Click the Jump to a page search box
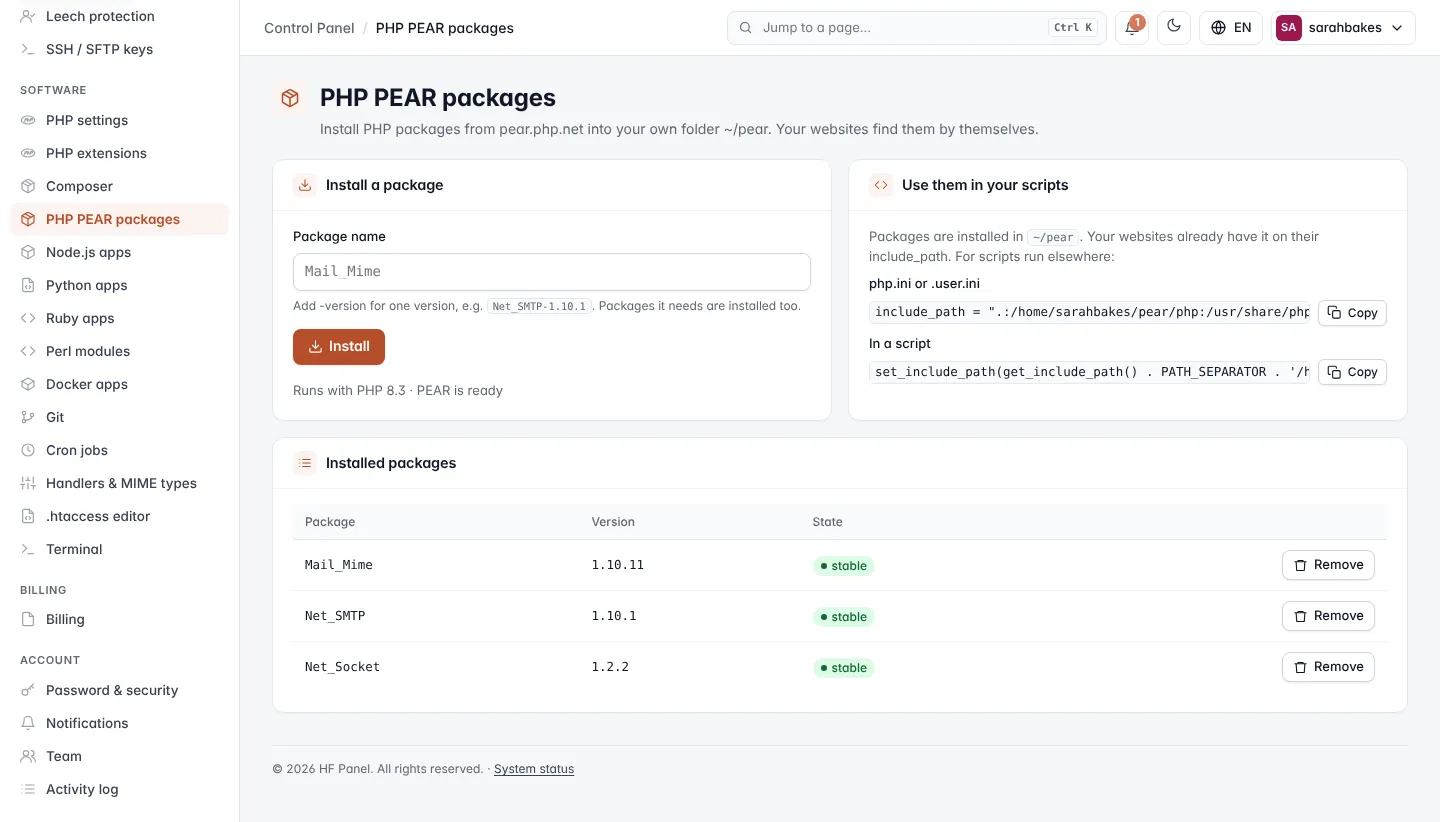The height and width of the screenshot is (822, 1440). (x=917, y=28)
